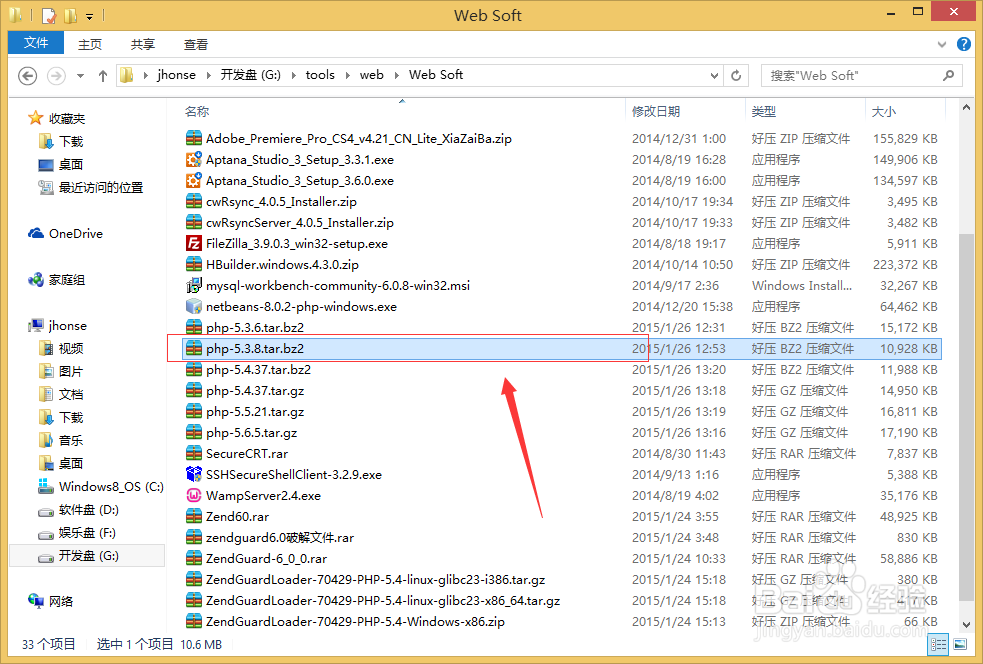Select the netbeans-8.0.2 installer icon
983x664 pixels.
coord(194,307)
